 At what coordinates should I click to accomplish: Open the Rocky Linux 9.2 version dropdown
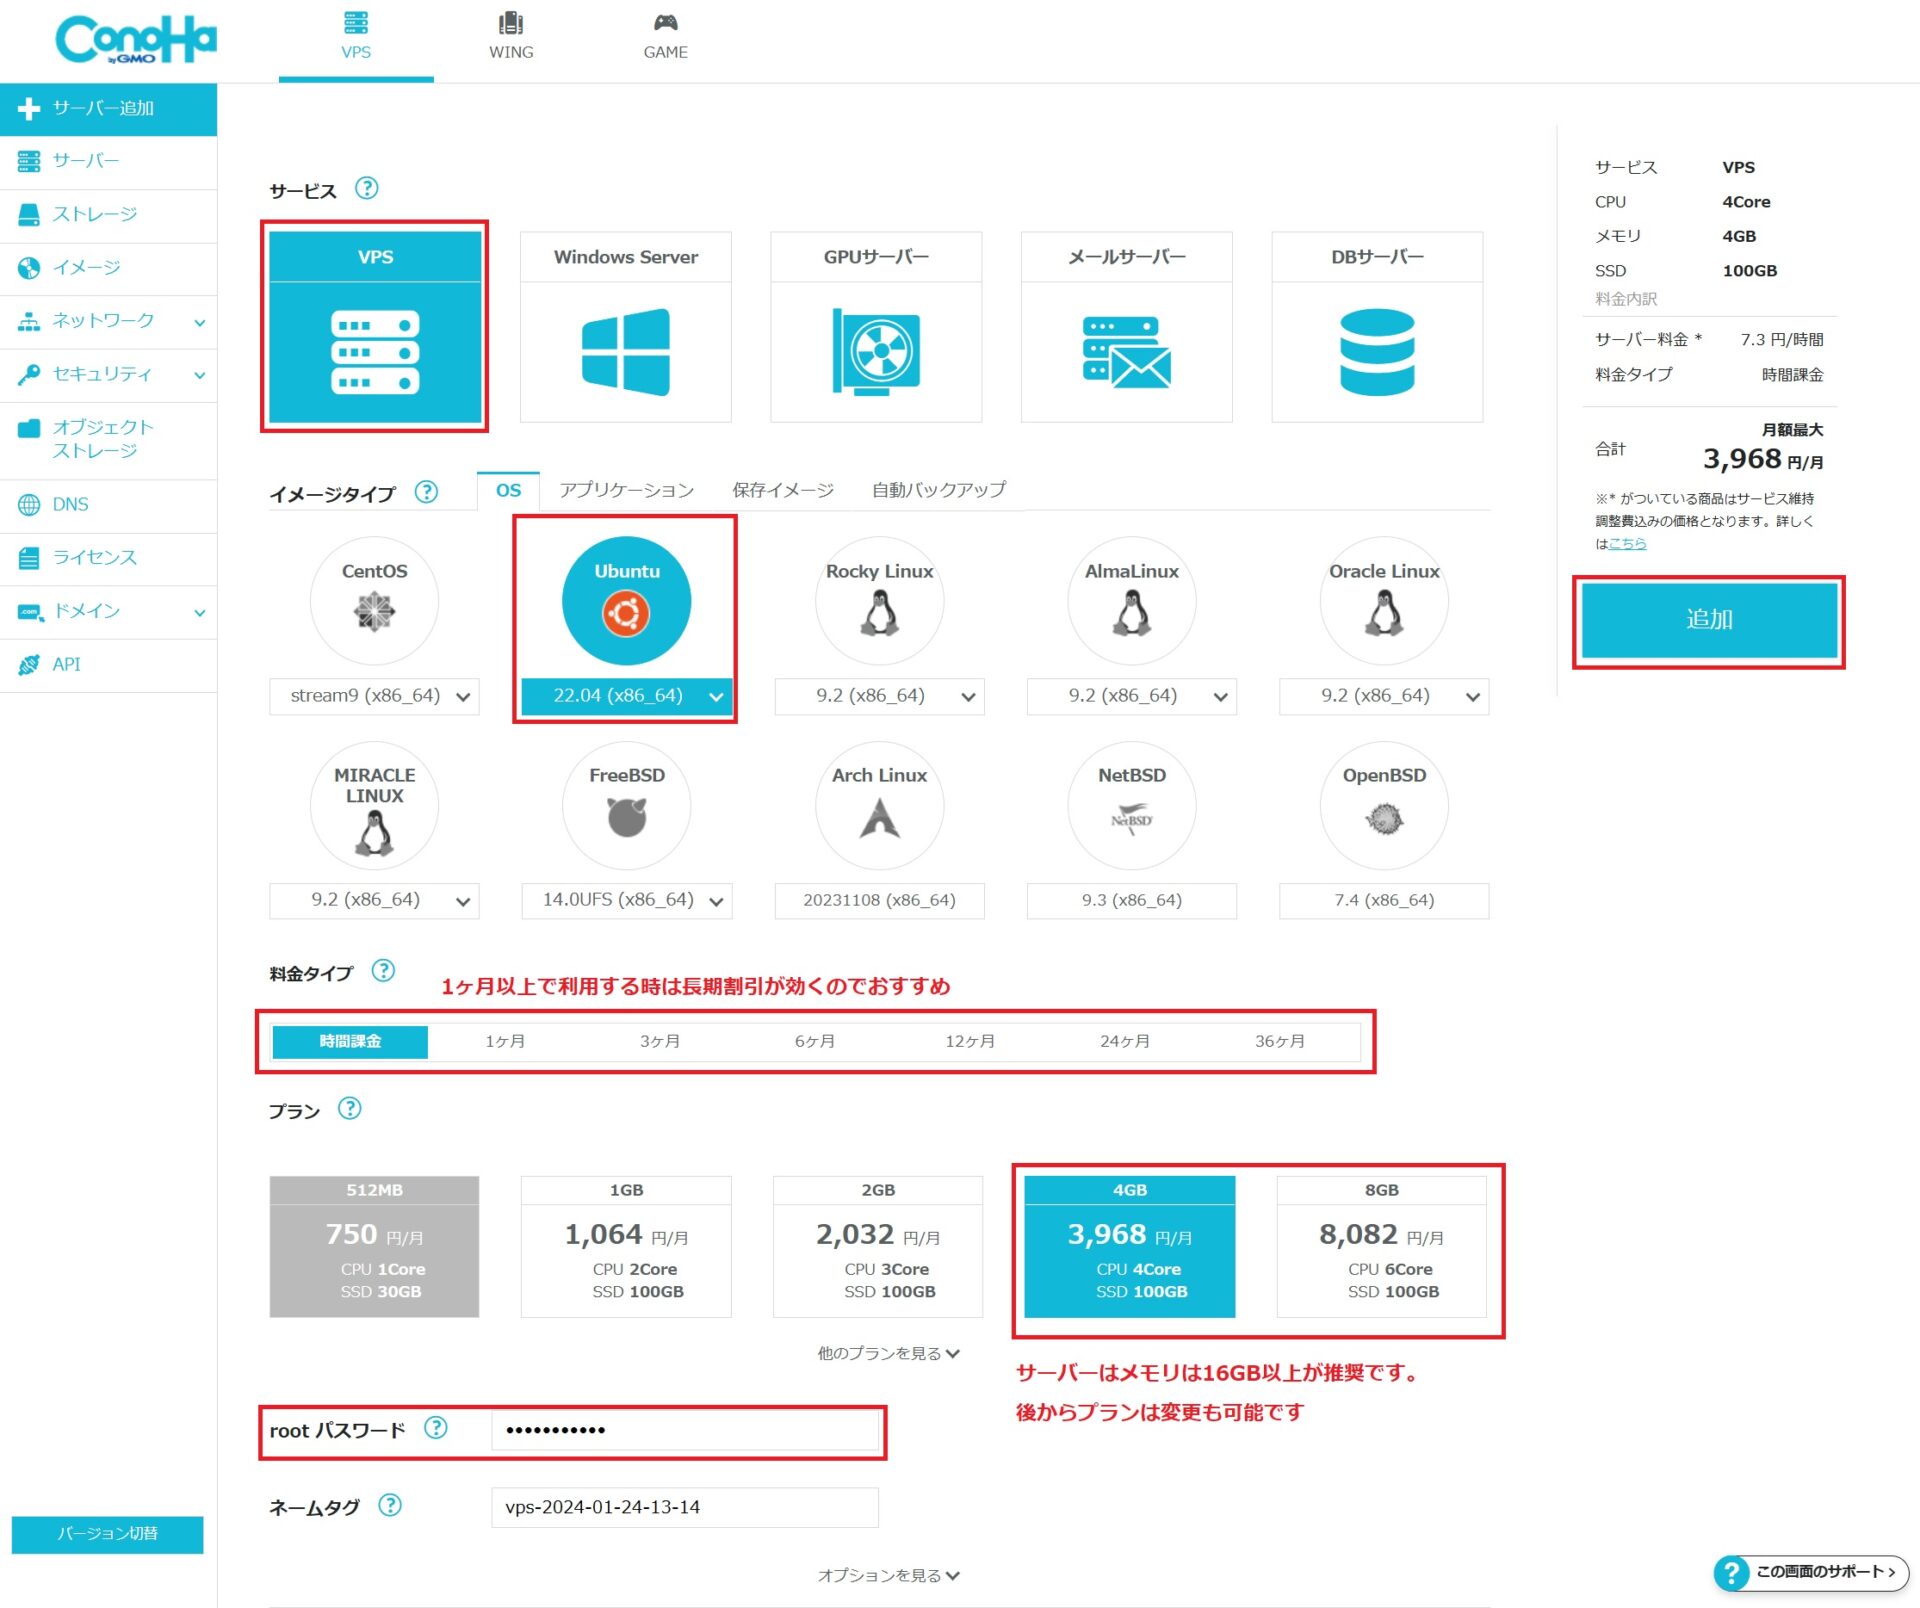[879, 696]
